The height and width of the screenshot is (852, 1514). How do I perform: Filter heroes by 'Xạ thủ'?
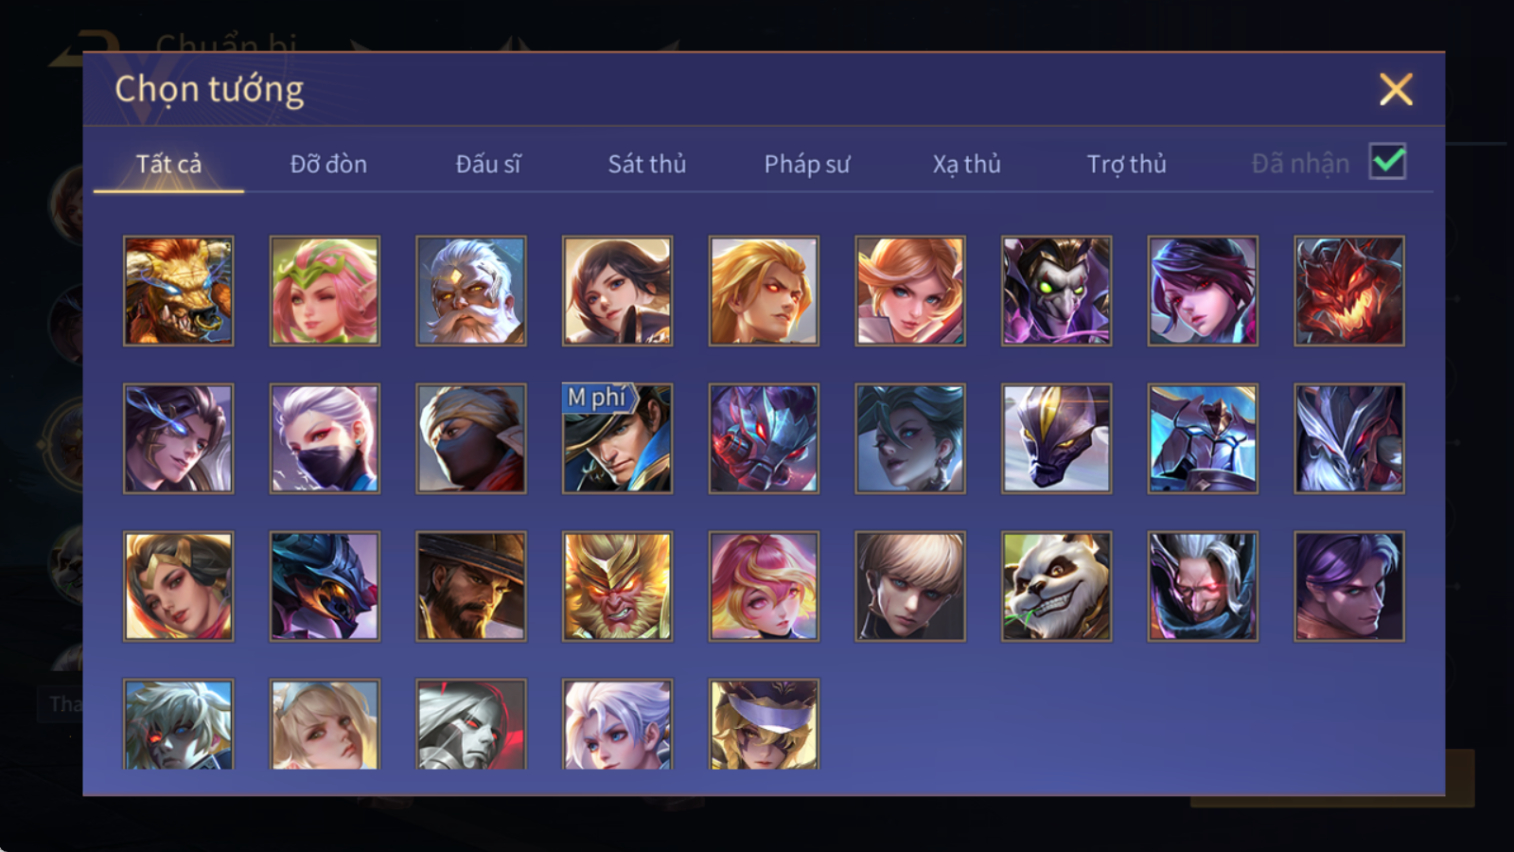click(x=966, y=164)
